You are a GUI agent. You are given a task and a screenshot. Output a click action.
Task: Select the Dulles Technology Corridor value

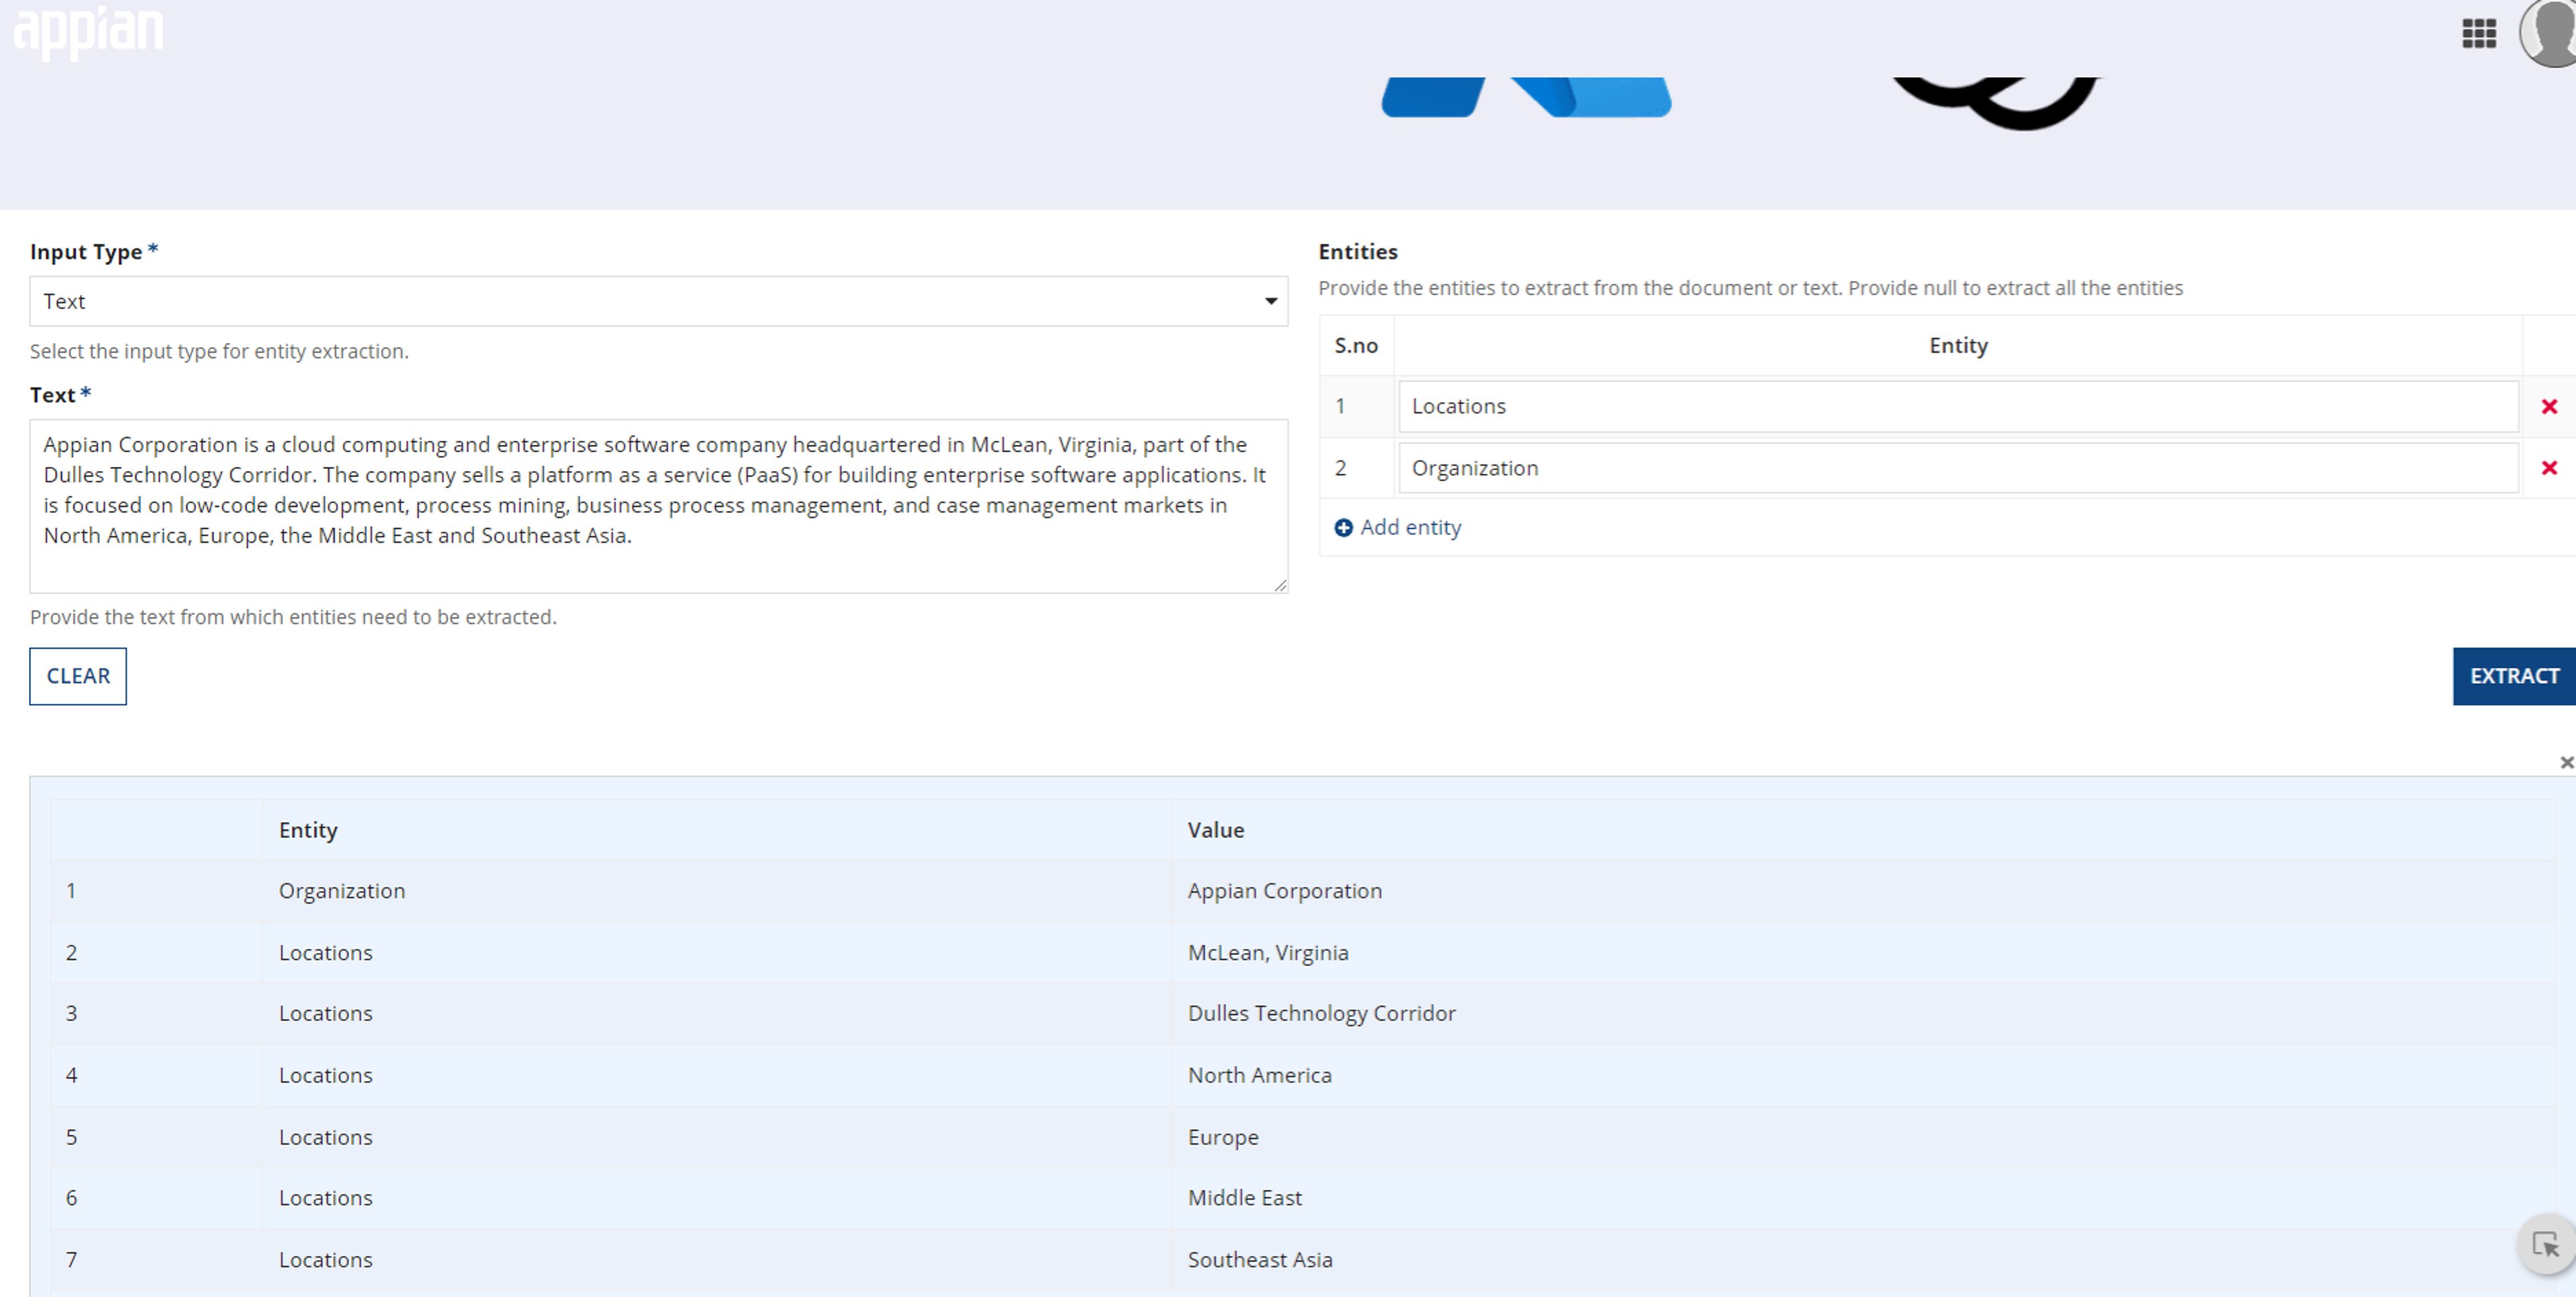1321,1013
